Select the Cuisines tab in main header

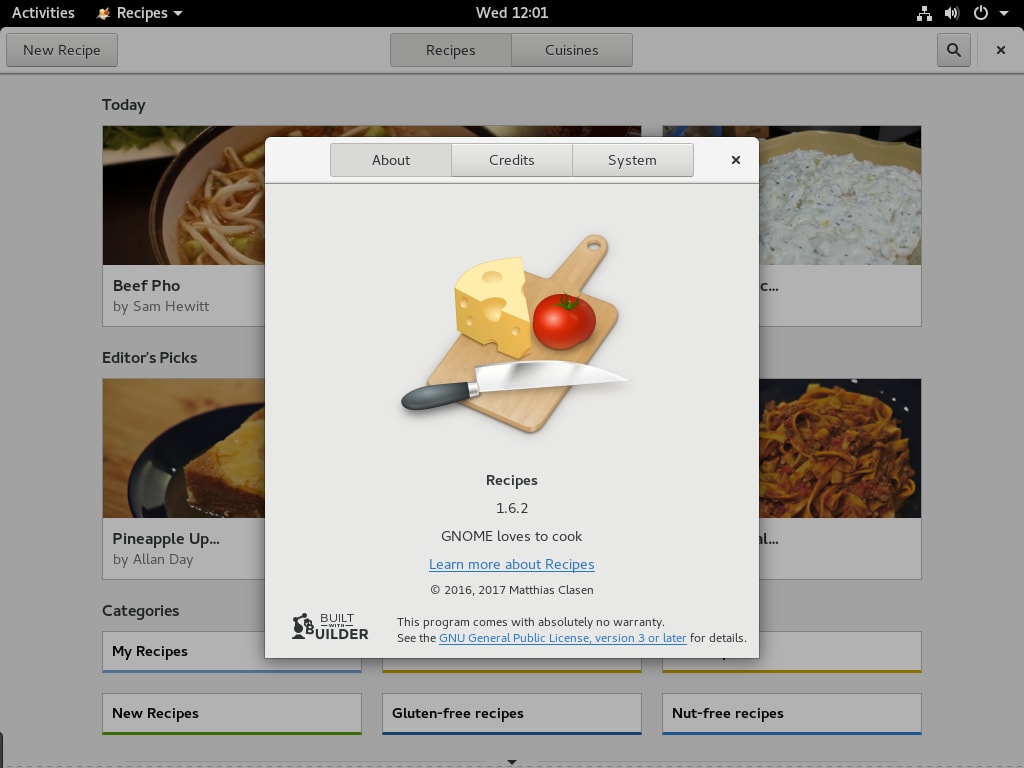point(571,50)
